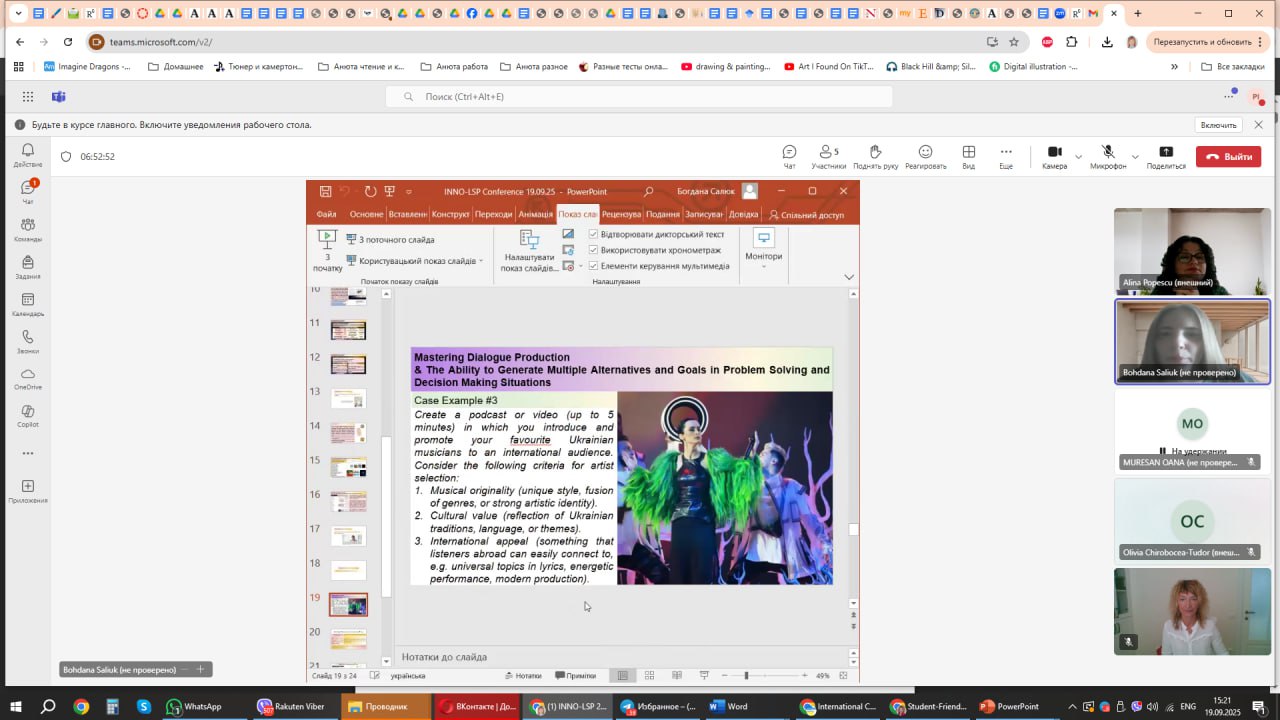This screenshot has width=1280, height=720.
Task: Toggle the camera on or off
Action: pyautogui.click(x=1054, y=156)
